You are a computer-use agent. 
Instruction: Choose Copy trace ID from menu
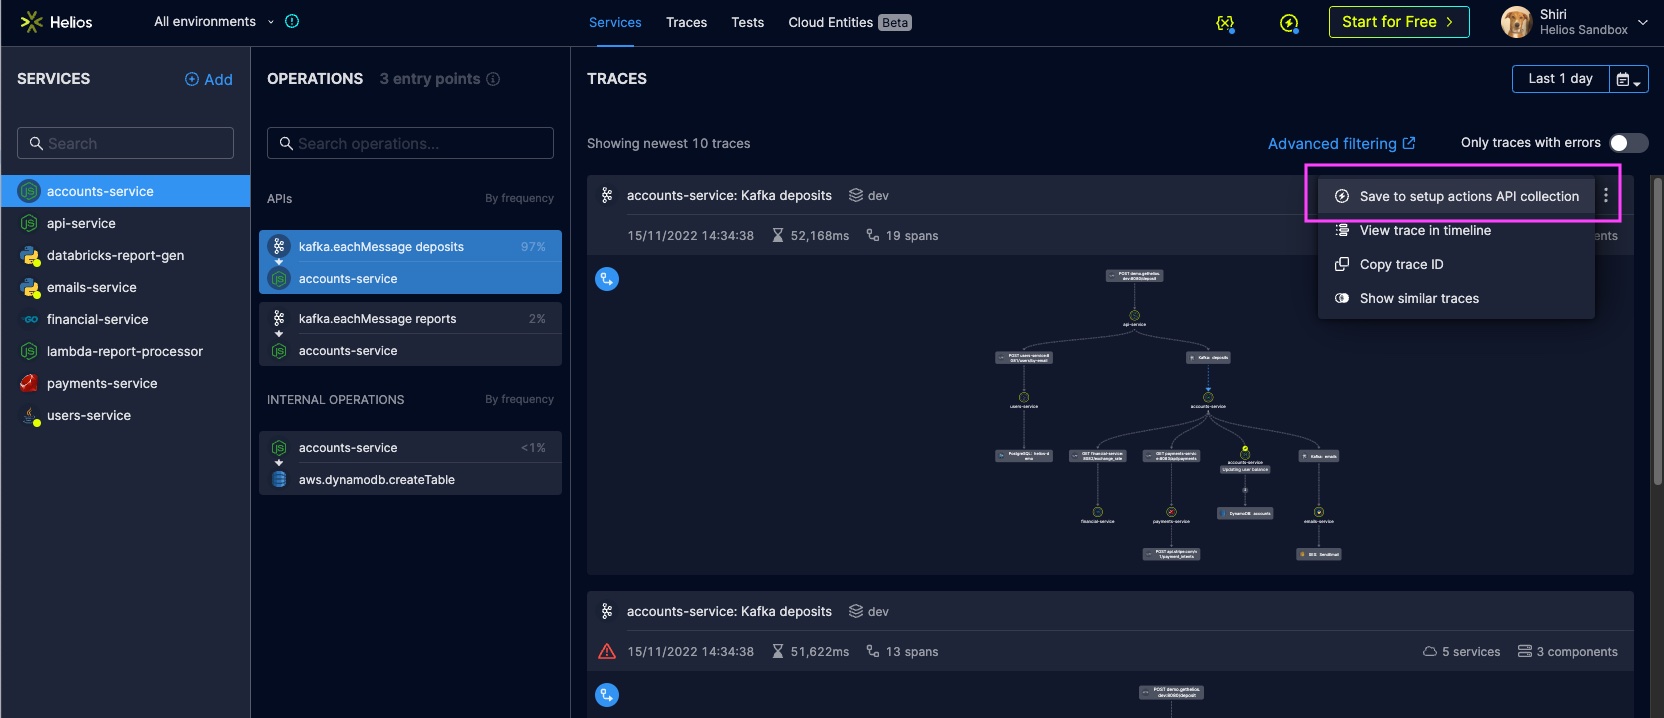pos(1456,264)
